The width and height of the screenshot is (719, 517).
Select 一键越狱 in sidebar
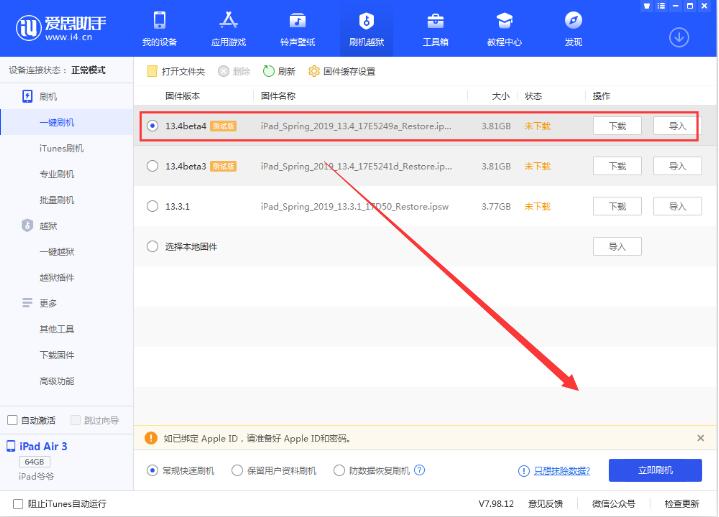click(57, 251)
